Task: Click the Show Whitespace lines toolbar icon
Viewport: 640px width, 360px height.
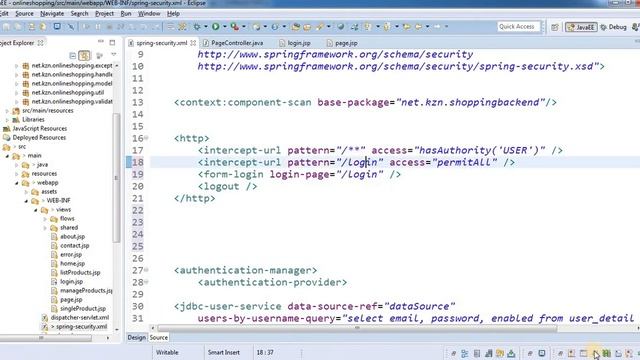Action: point(170,27)
